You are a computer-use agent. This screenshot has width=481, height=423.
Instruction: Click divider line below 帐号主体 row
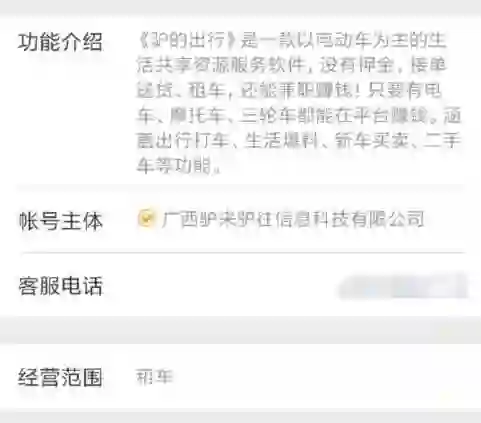pyautogui.click(x=242, y=253)
